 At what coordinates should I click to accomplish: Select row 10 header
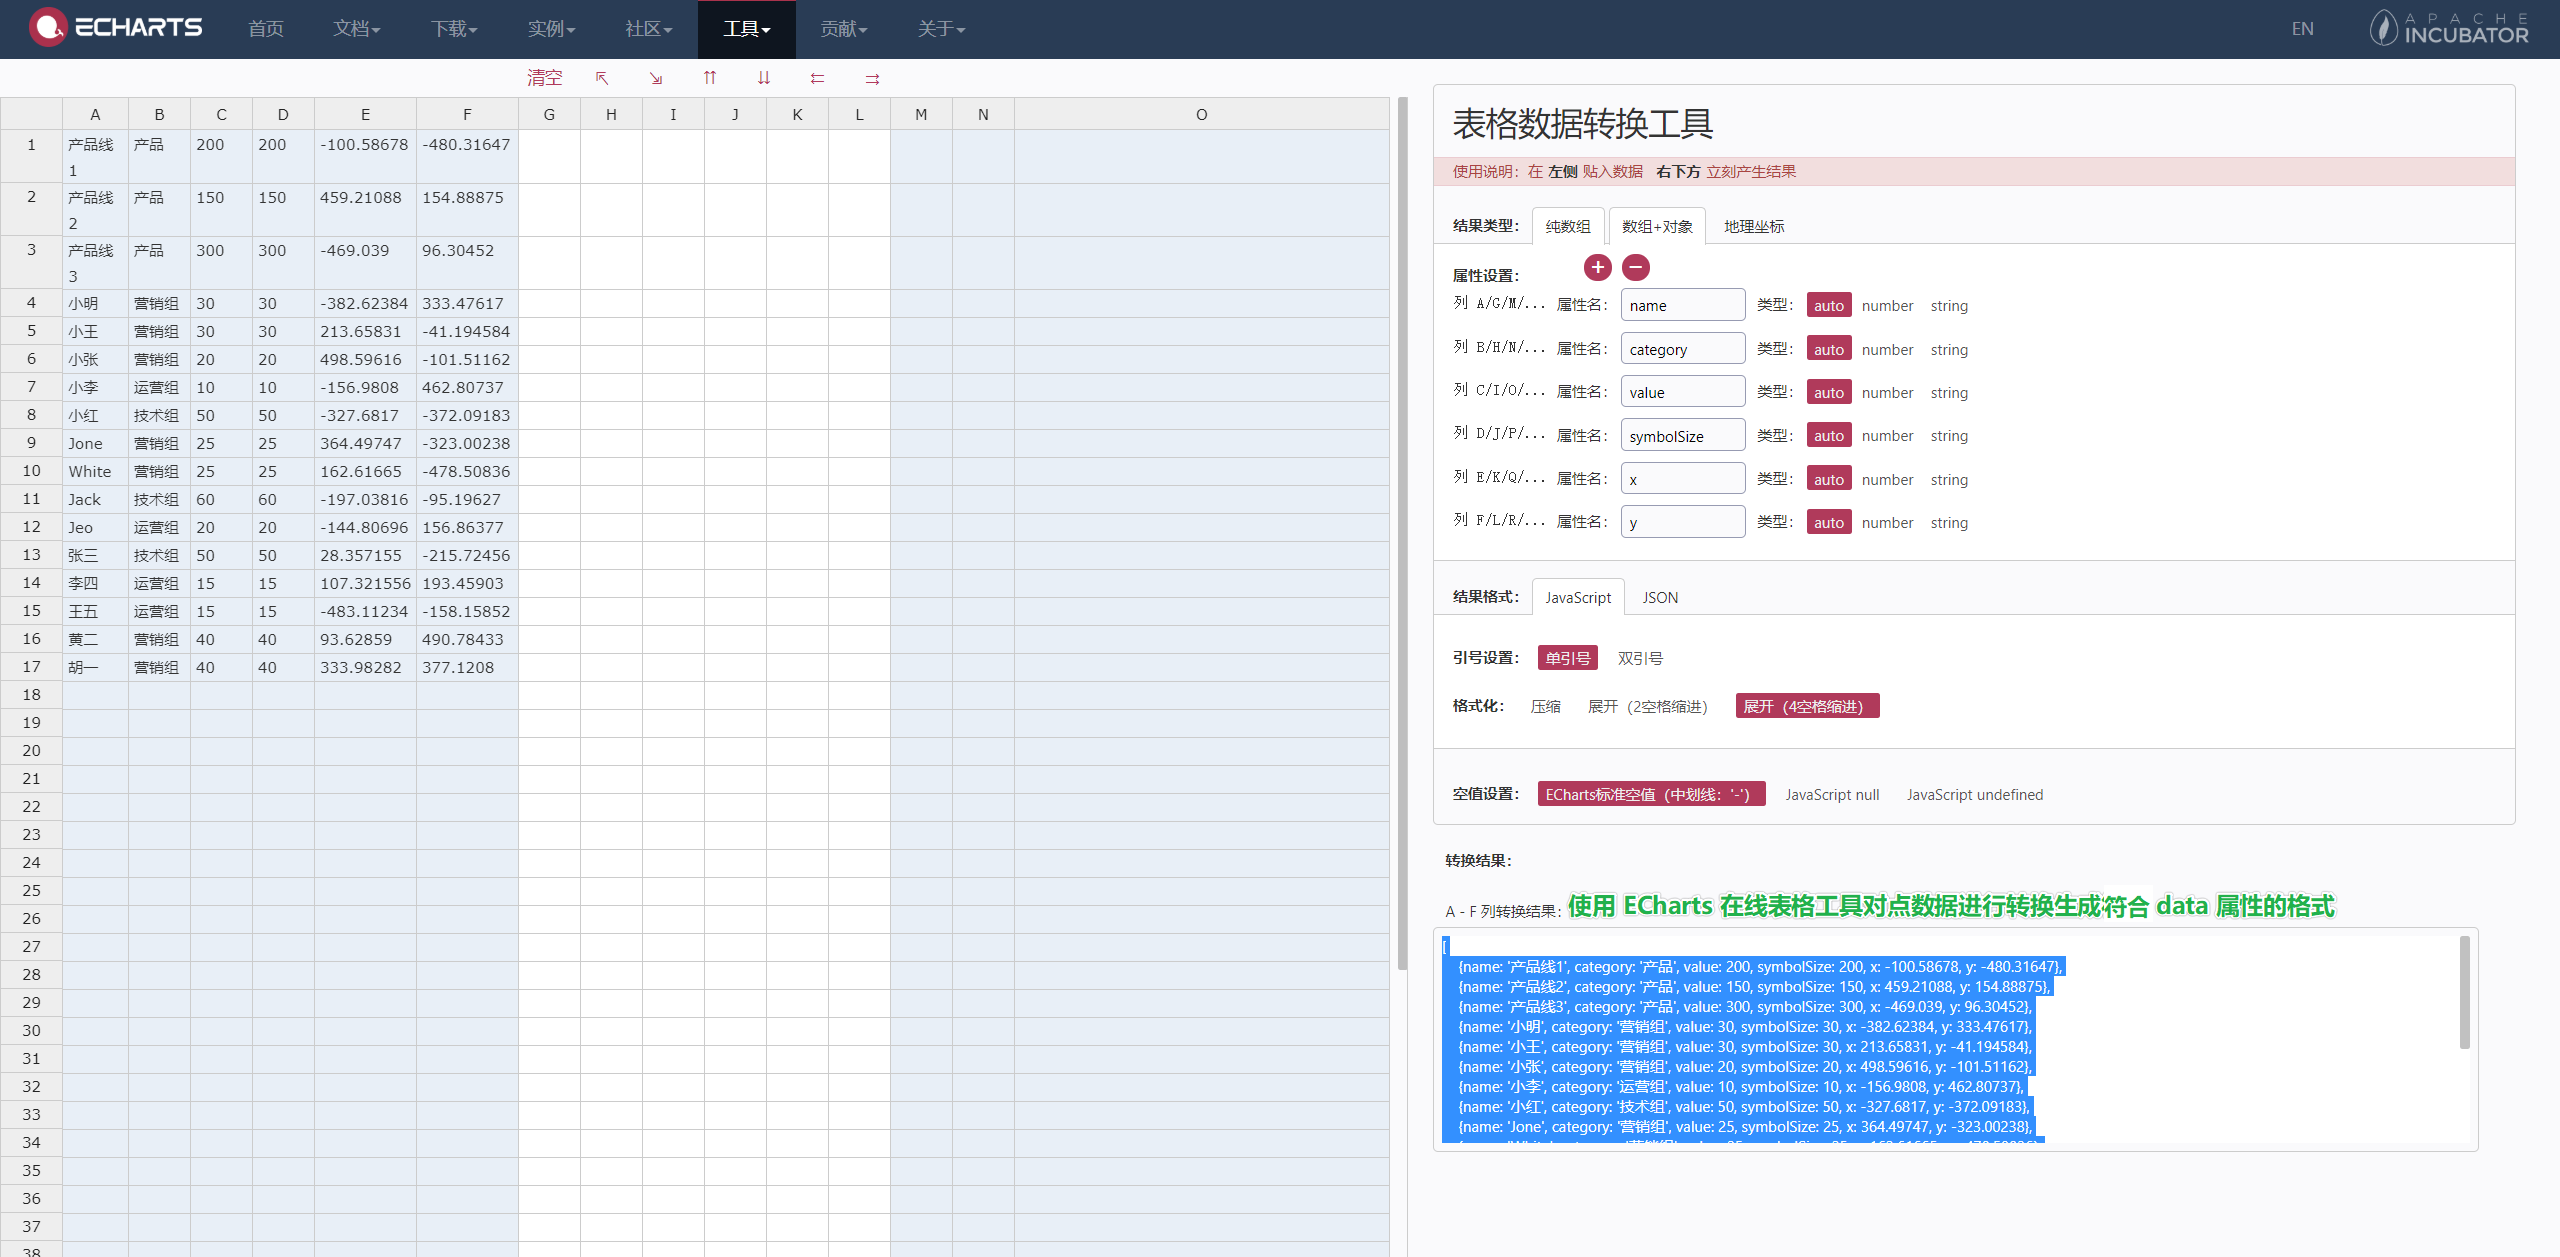(31, 471)
